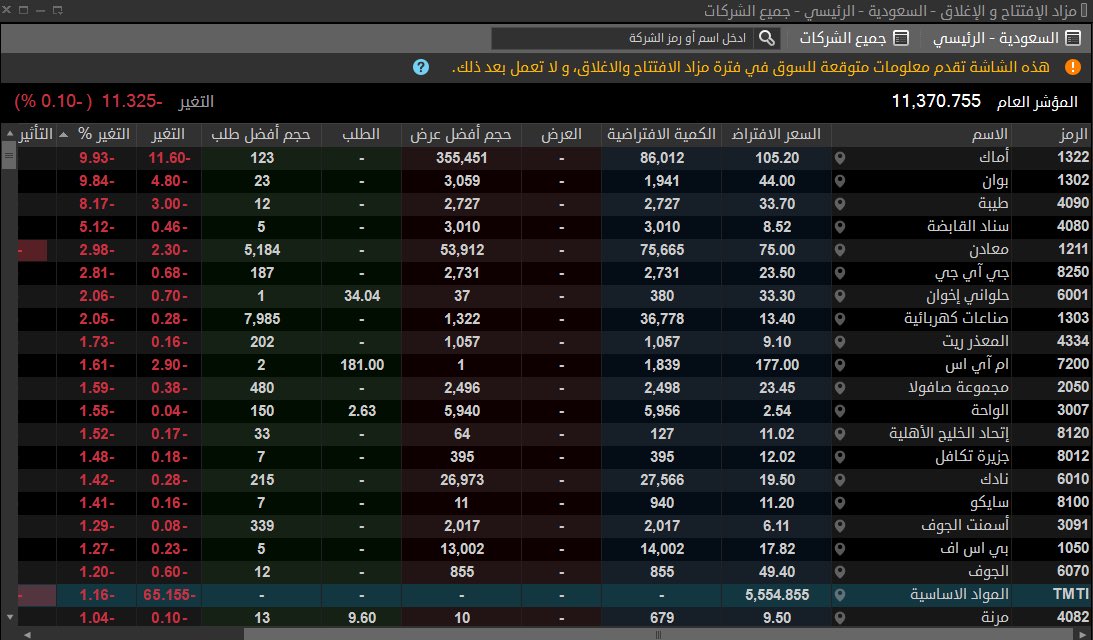Sort by the العرض column header
The height and width of the screenshot is (640, 1093).
tap(561, 135)
